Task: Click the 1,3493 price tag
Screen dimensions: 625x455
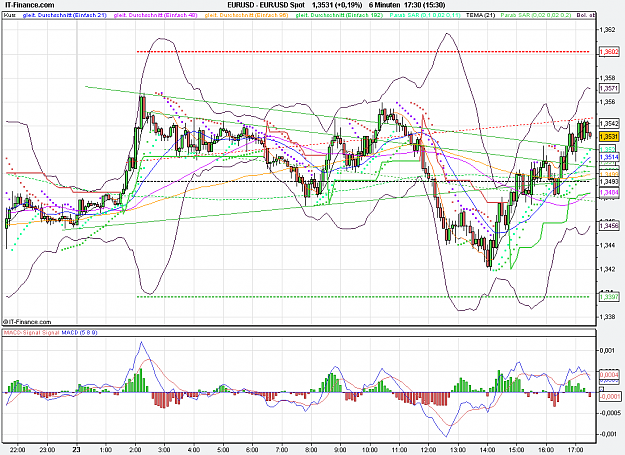Action: point(609,182)
